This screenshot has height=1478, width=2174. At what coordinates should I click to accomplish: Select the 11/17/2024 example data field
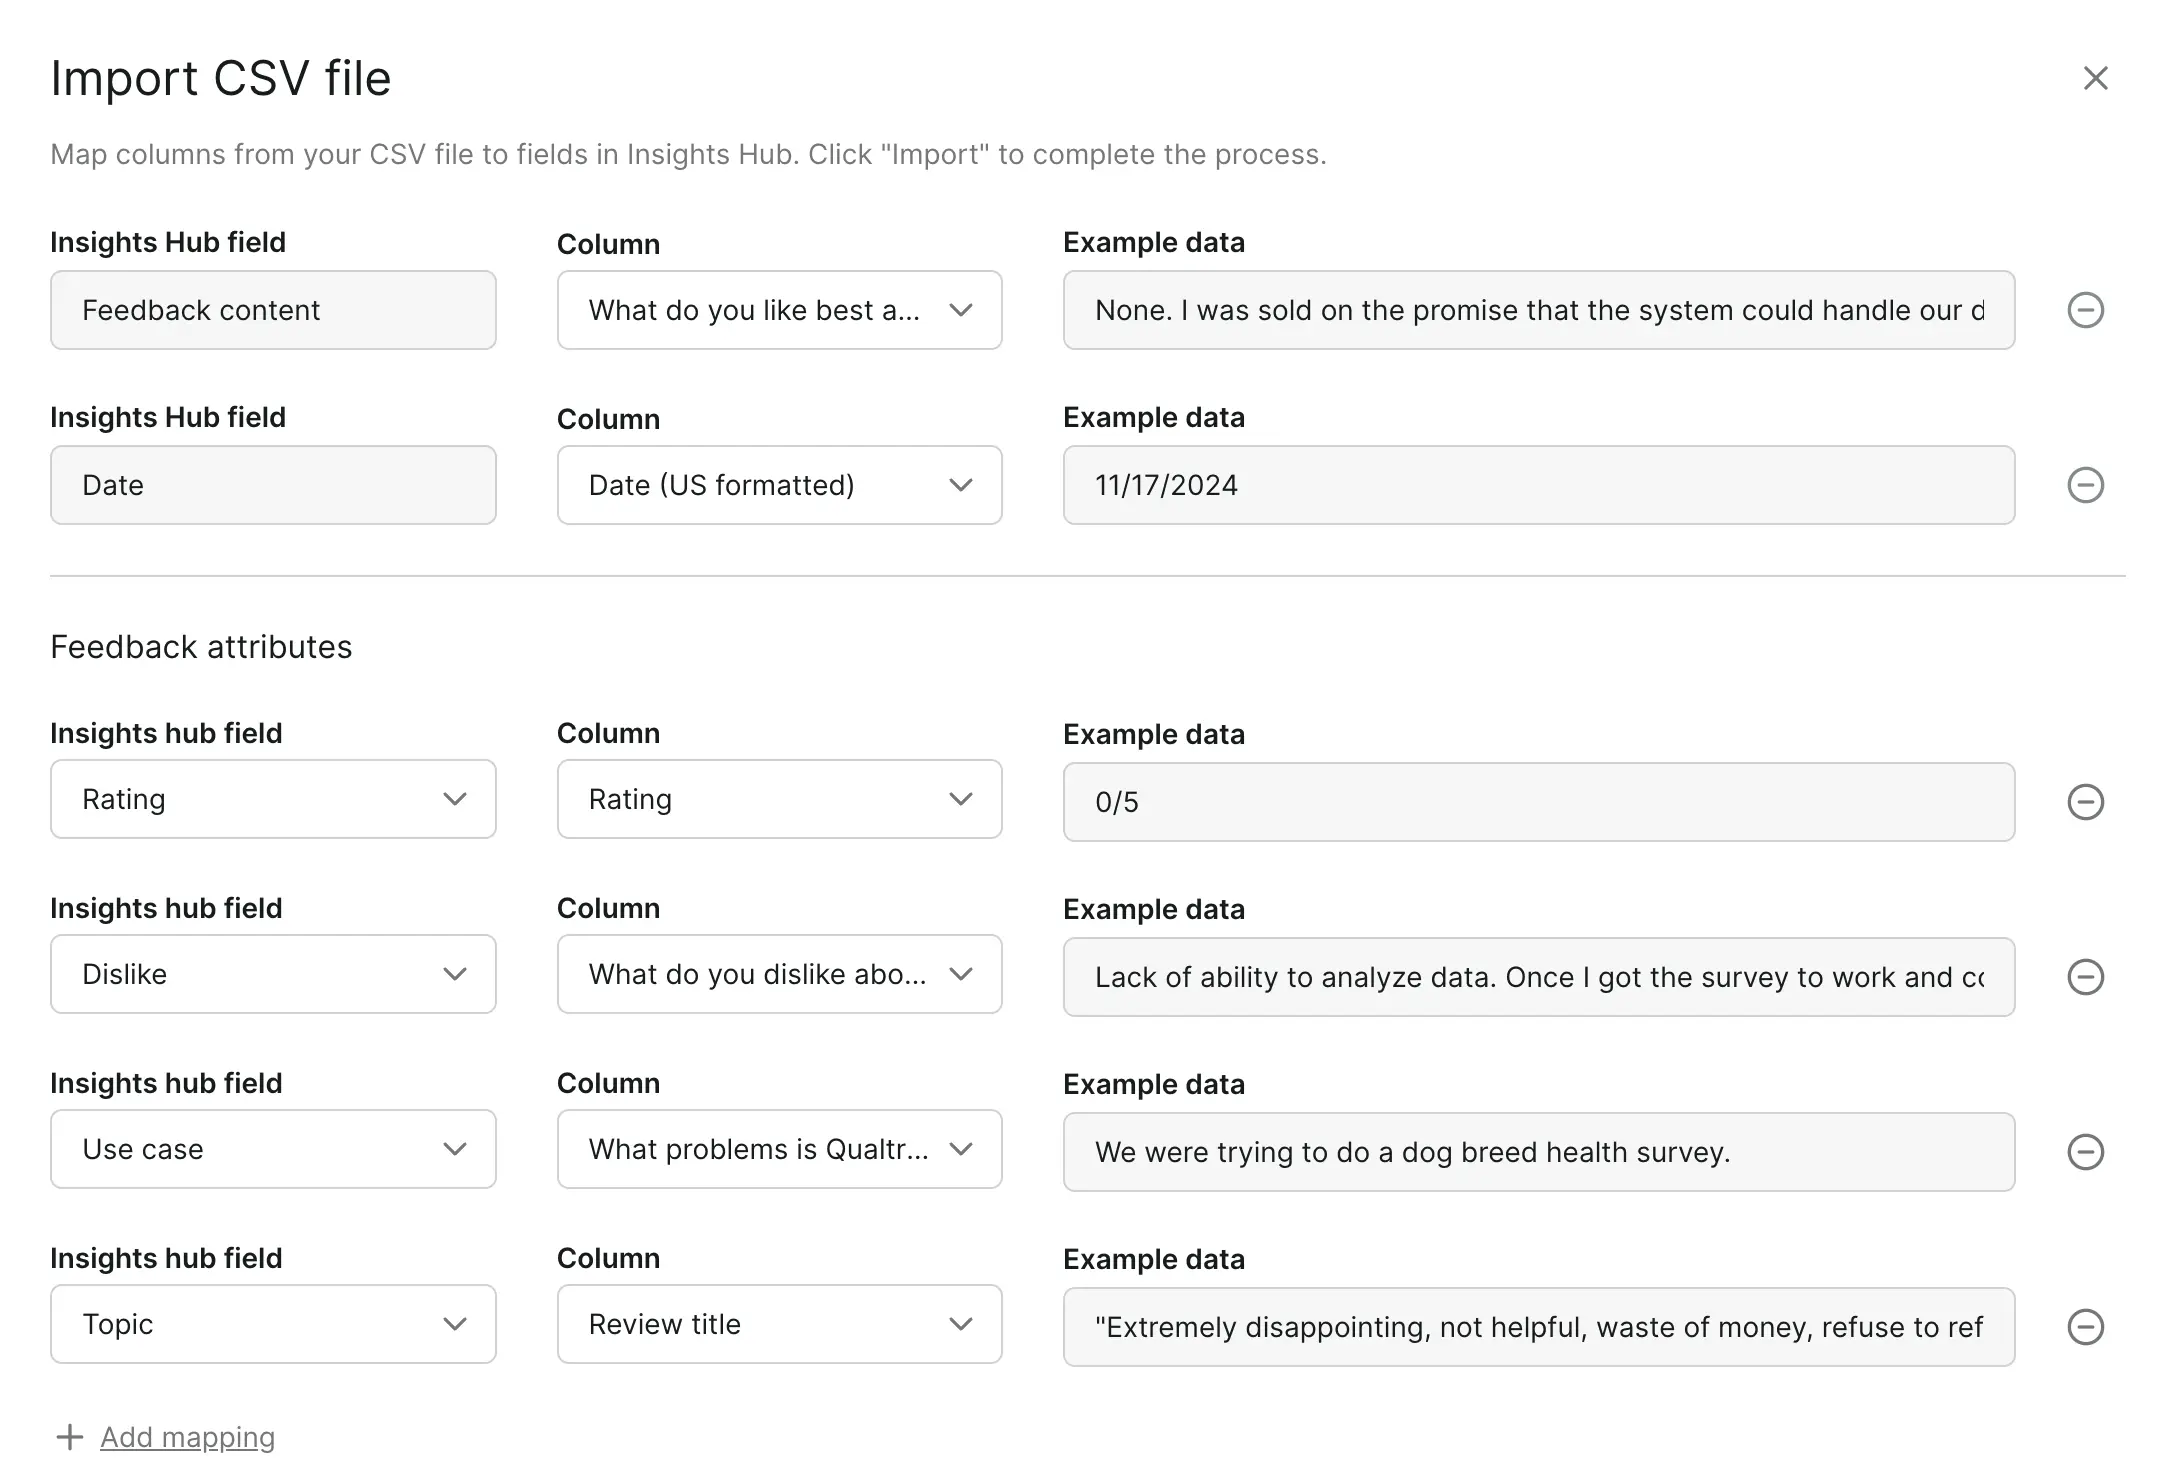[x=1538, y=485]
